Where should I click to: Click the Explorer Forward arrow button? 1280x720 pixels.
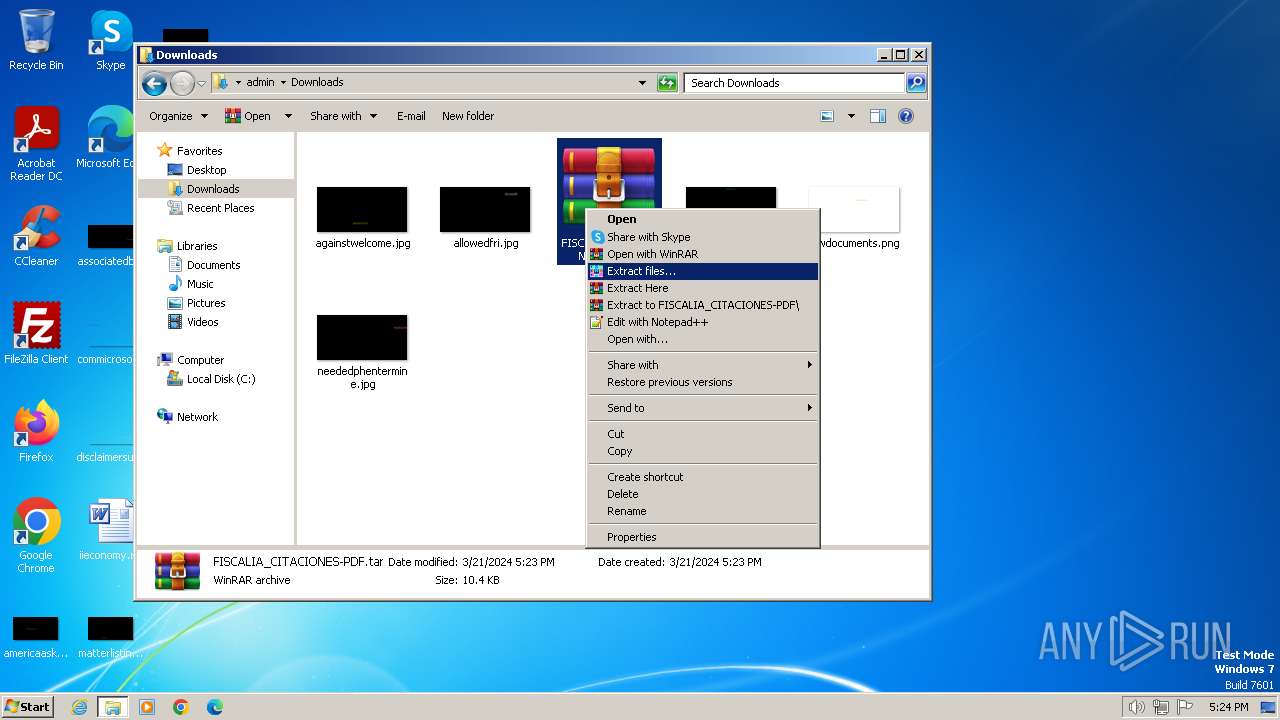click(182, 83)
